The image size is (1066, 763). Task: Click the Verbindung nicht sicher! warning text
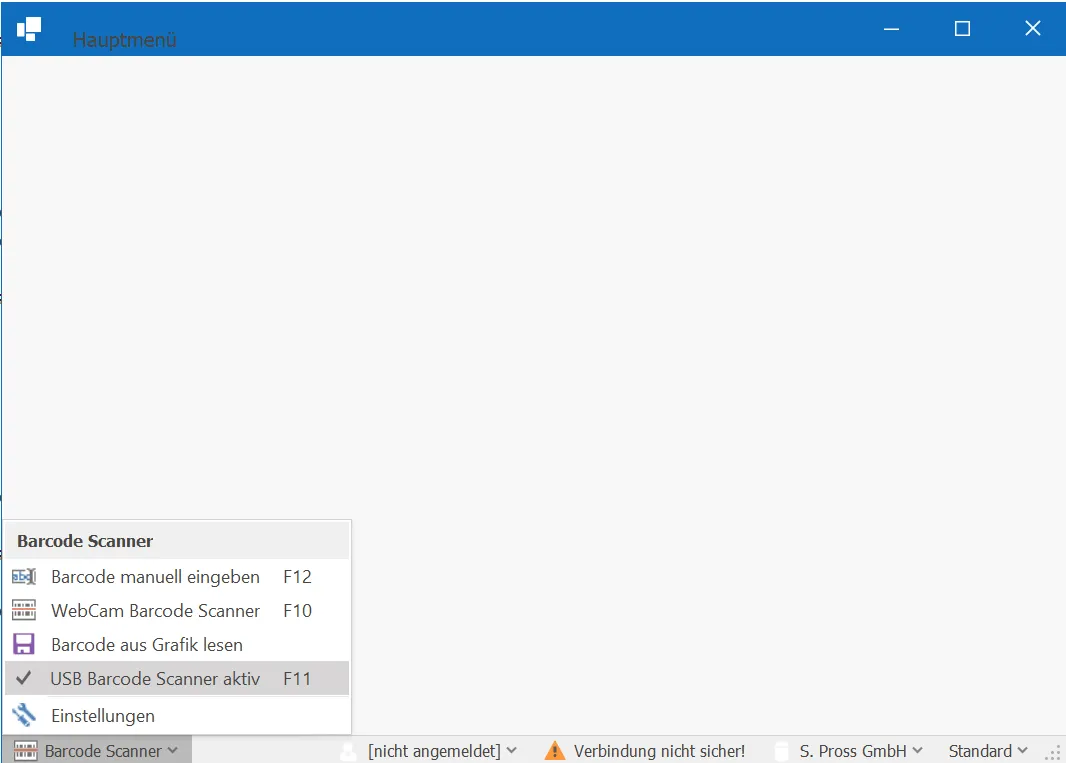[659, 751]
